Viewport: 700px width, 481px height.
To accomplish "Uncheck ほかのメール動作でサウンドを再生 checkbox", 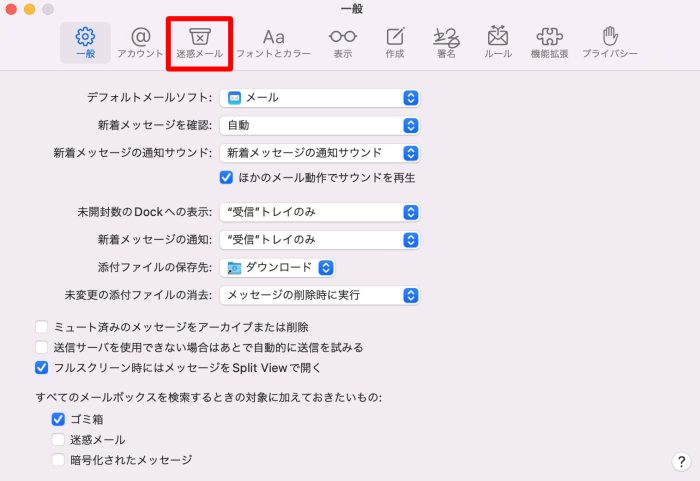I will (x=226, y=177).
